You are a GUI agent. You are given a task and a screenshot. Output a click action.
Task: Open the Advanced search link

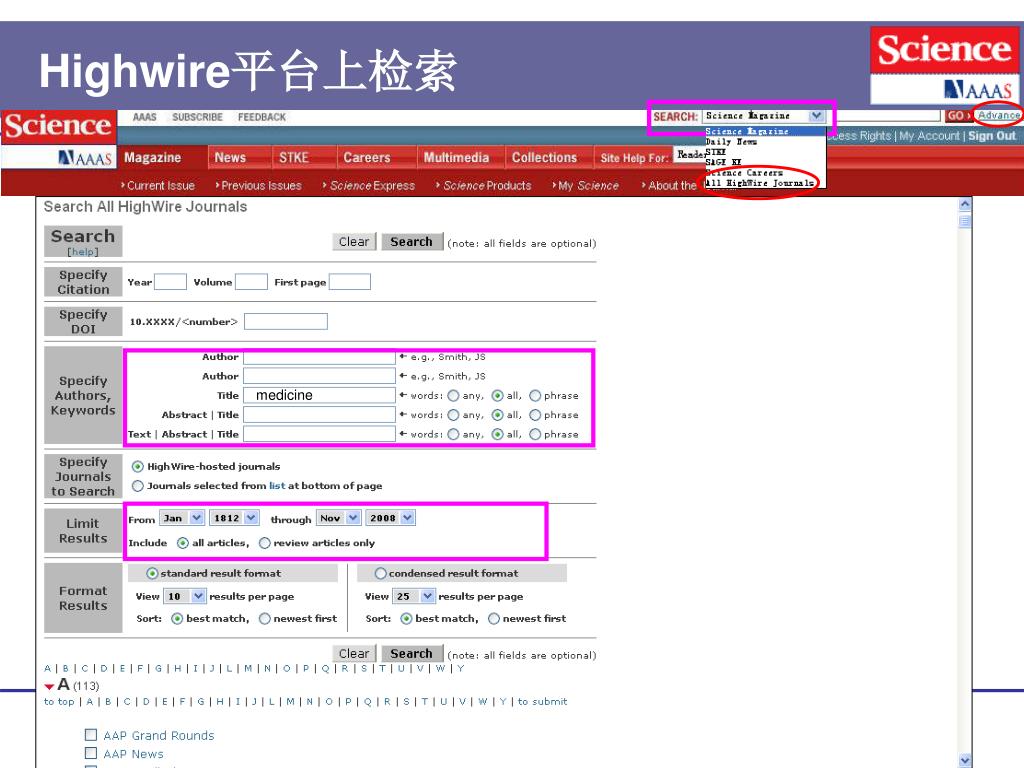pyautogui.click(x=998, y=115)
